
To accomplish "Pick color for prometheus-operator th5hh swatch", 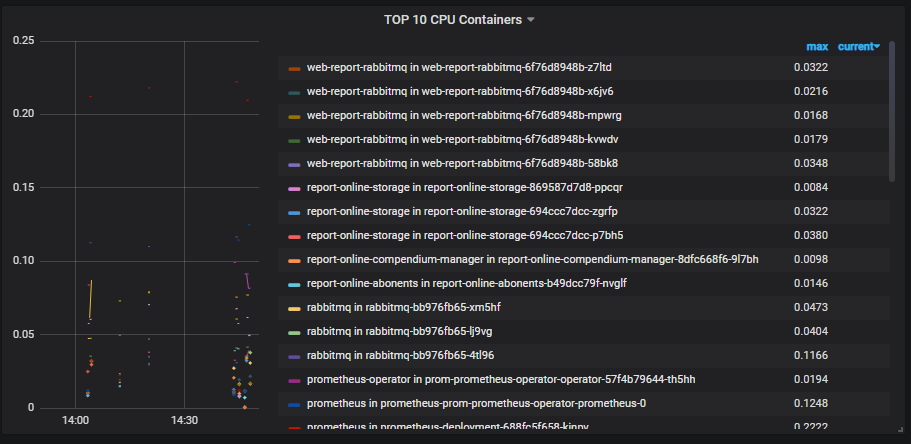I will (294, 381).
